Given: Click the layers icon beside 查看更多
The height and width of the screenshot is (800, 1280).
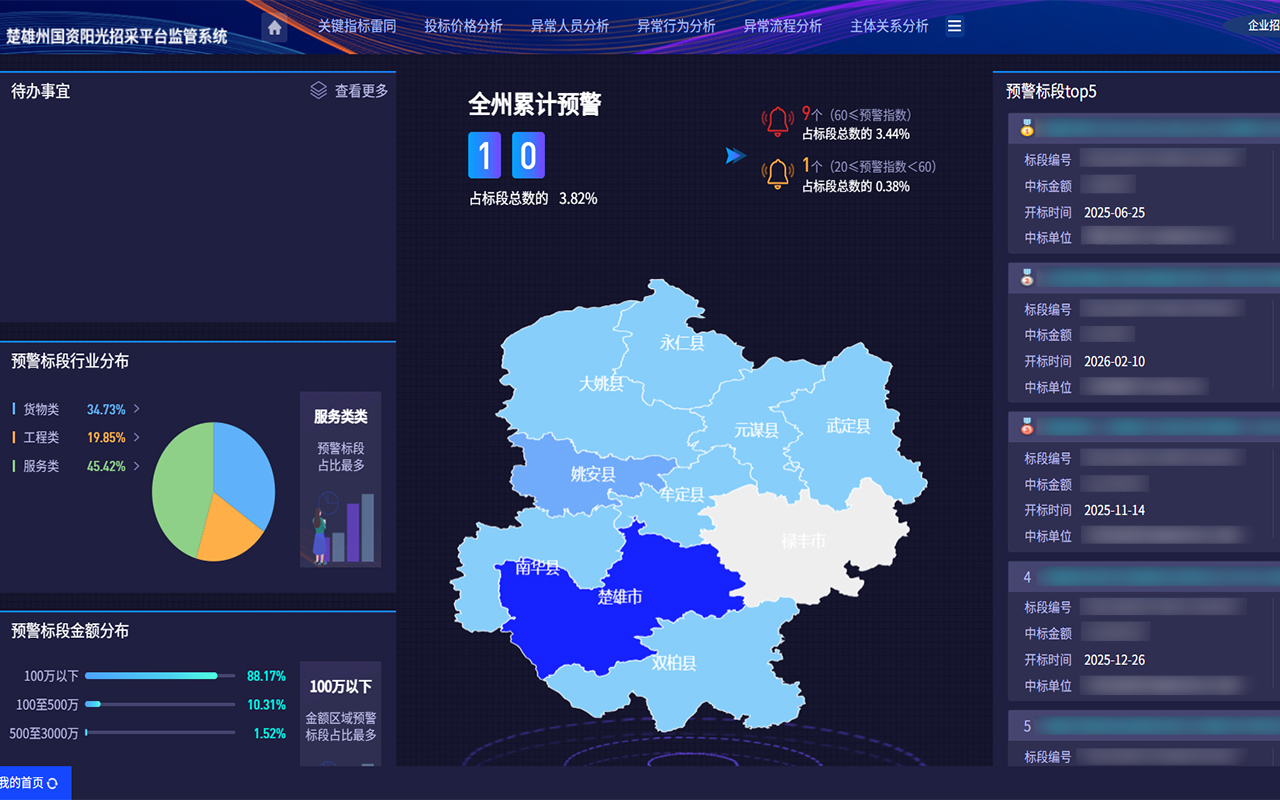Looking at the screenshot, I should point(318,90).
